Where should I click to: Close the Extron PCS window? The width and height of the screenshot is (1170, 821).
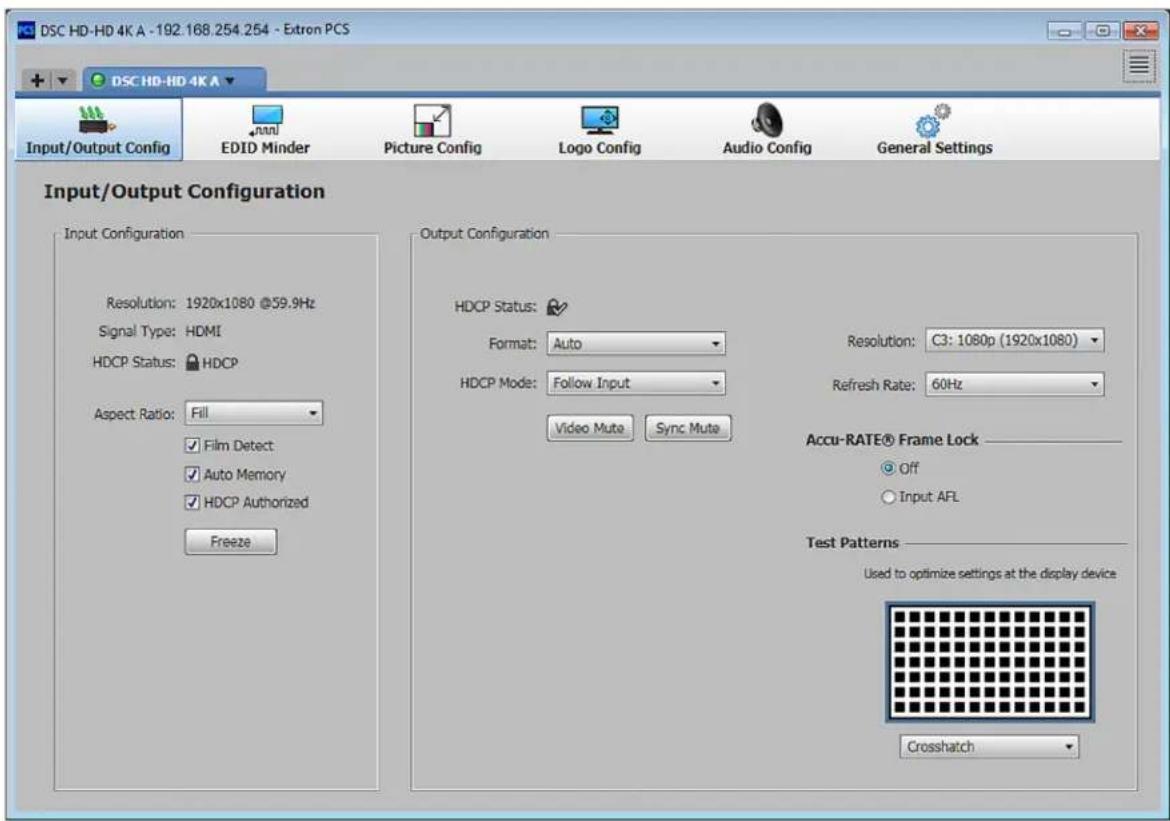pyautogui.click(x=1139, y=31)
